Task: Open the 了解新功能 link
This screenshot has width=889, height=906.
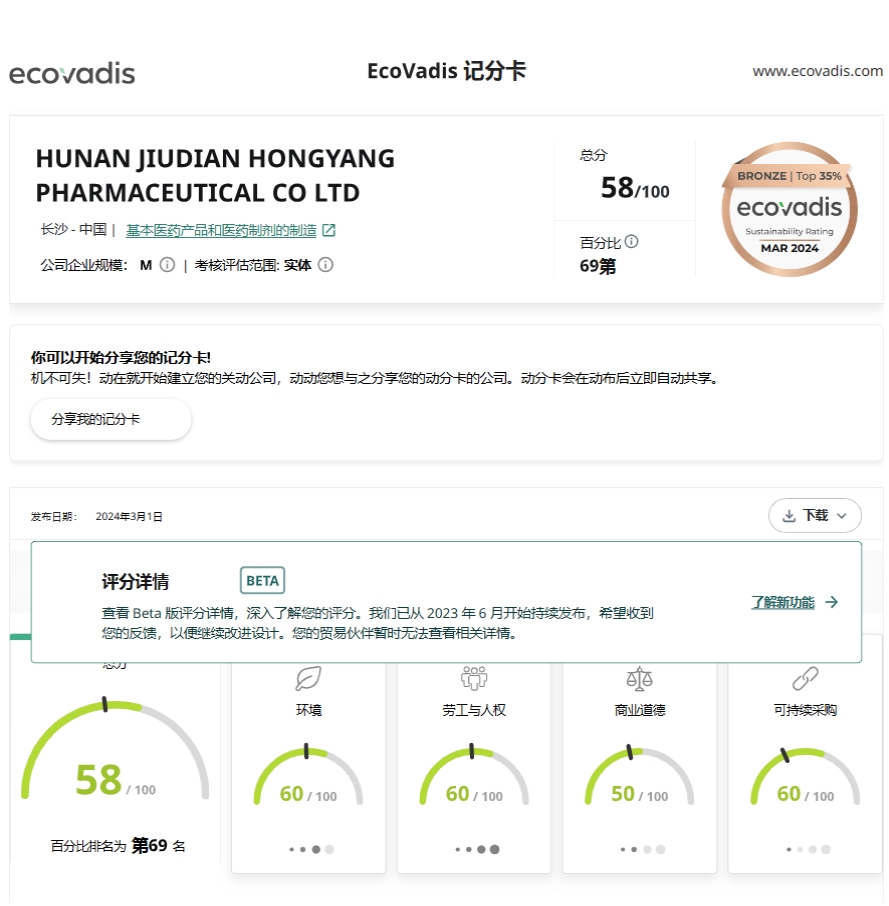Action: pyautogui.click(x=783, y=602)
